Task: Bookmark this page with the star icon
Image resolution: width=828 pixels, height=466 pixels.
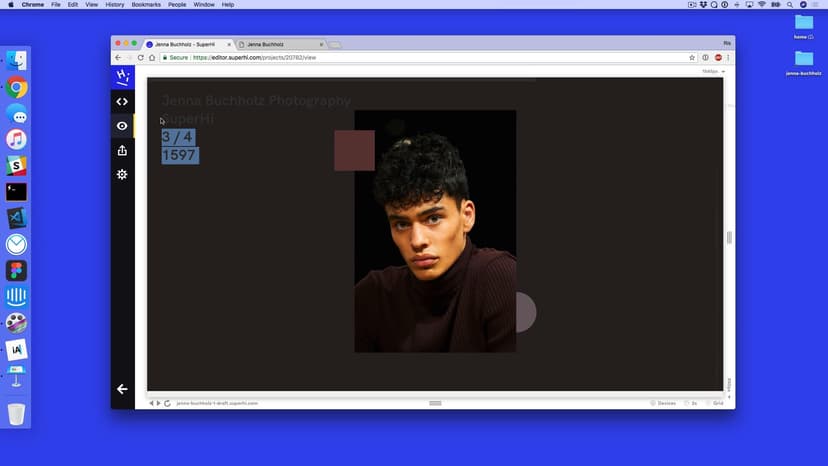Action: pyautogui.click(x=692, y=58)
